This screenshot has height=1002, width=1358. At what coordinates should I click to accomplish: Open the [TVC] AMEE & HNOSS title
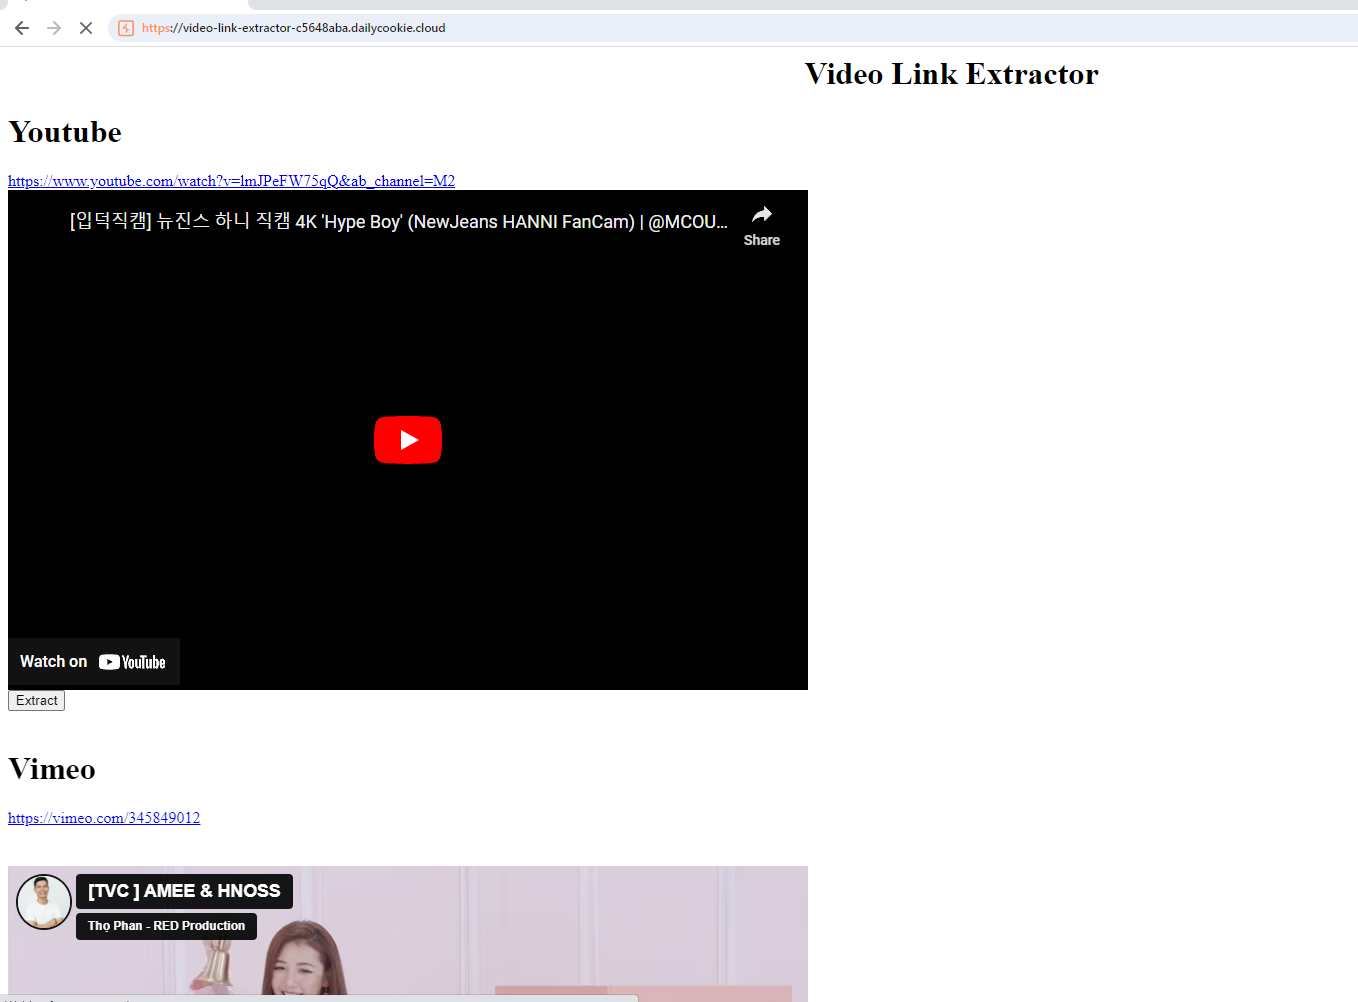(184, 891)
